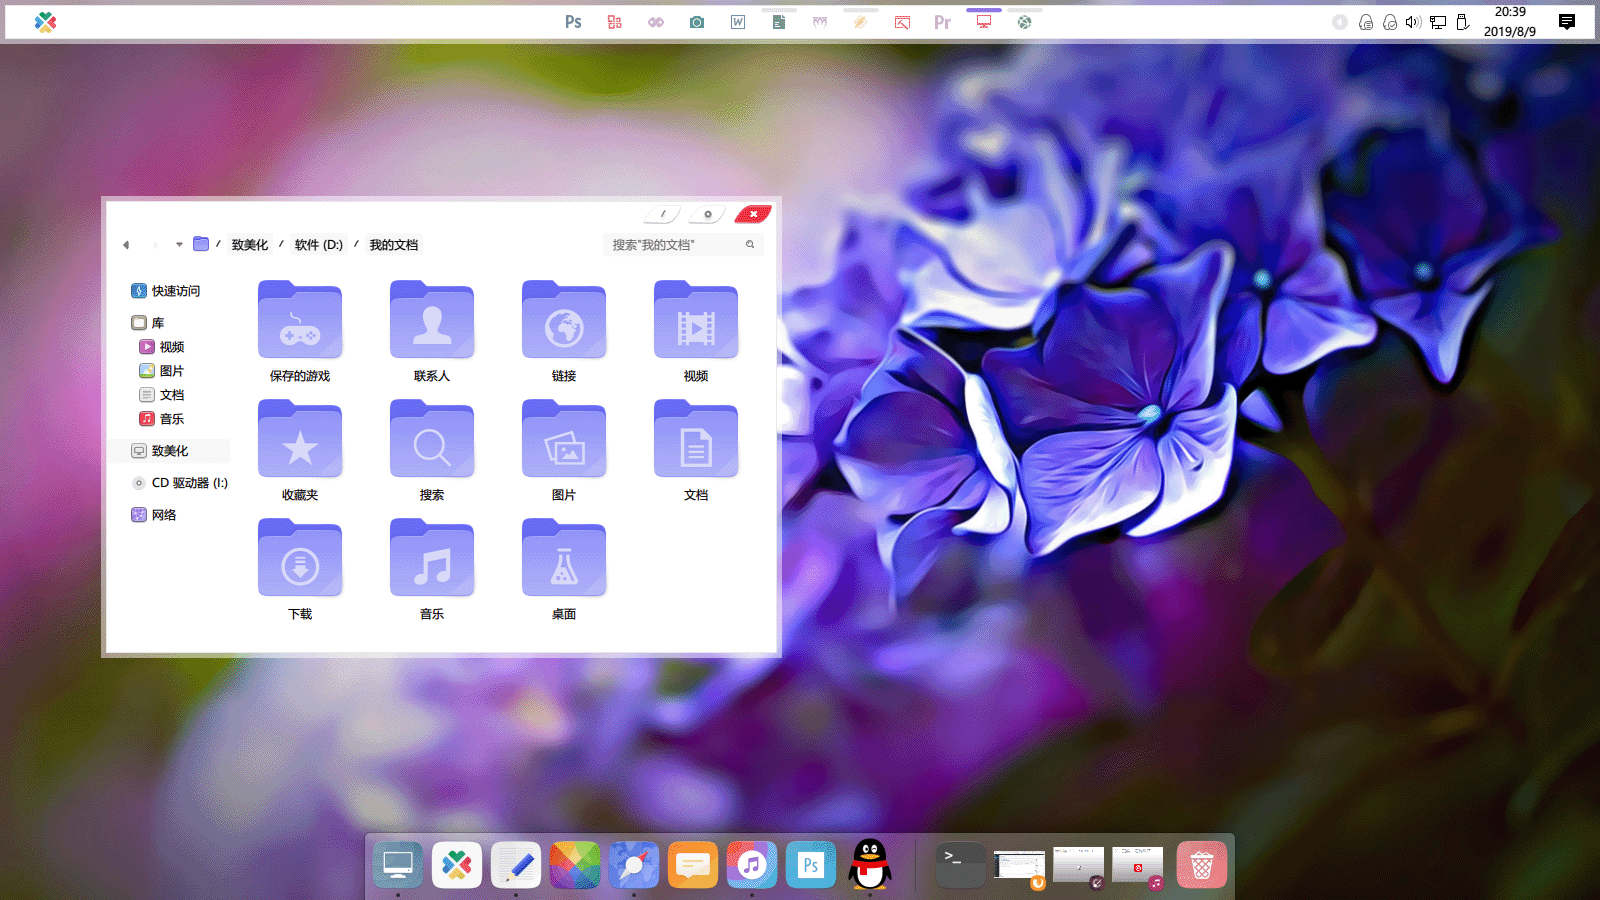Viewport: 1600px width, 900px height.
Task: Launch Premiere Pro from the top taskbar
Action: (x=941, y=20)
